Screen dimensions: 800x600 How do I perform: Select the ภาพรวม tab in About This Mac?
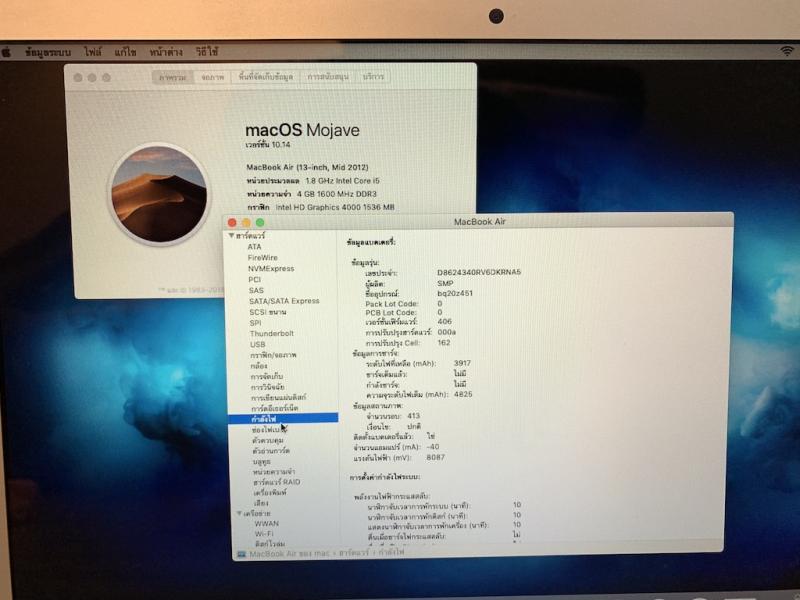point(173,77)
